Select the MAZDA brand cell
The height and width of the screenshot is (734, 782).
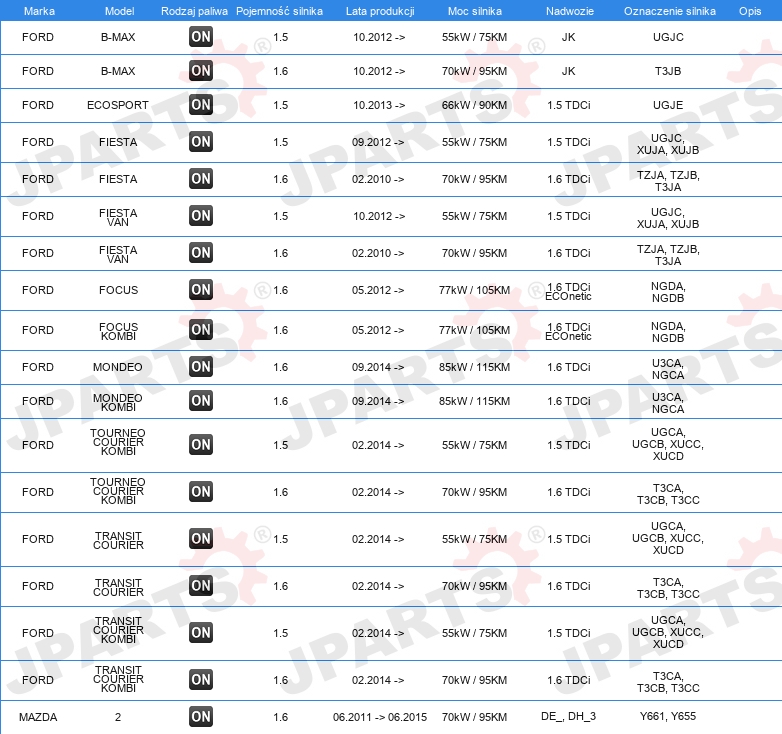(38, 717)
